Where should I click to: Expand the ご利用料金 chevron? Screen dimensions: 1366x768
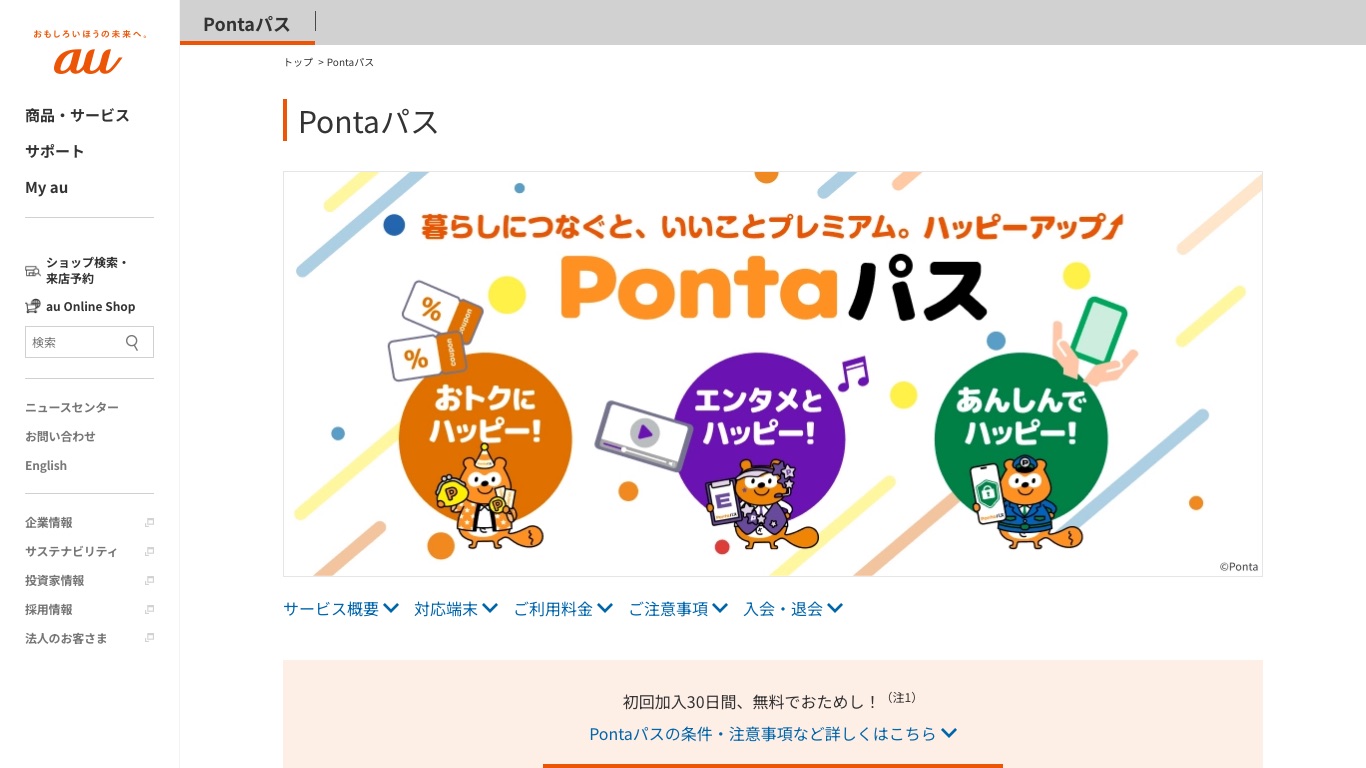(605, 608)
